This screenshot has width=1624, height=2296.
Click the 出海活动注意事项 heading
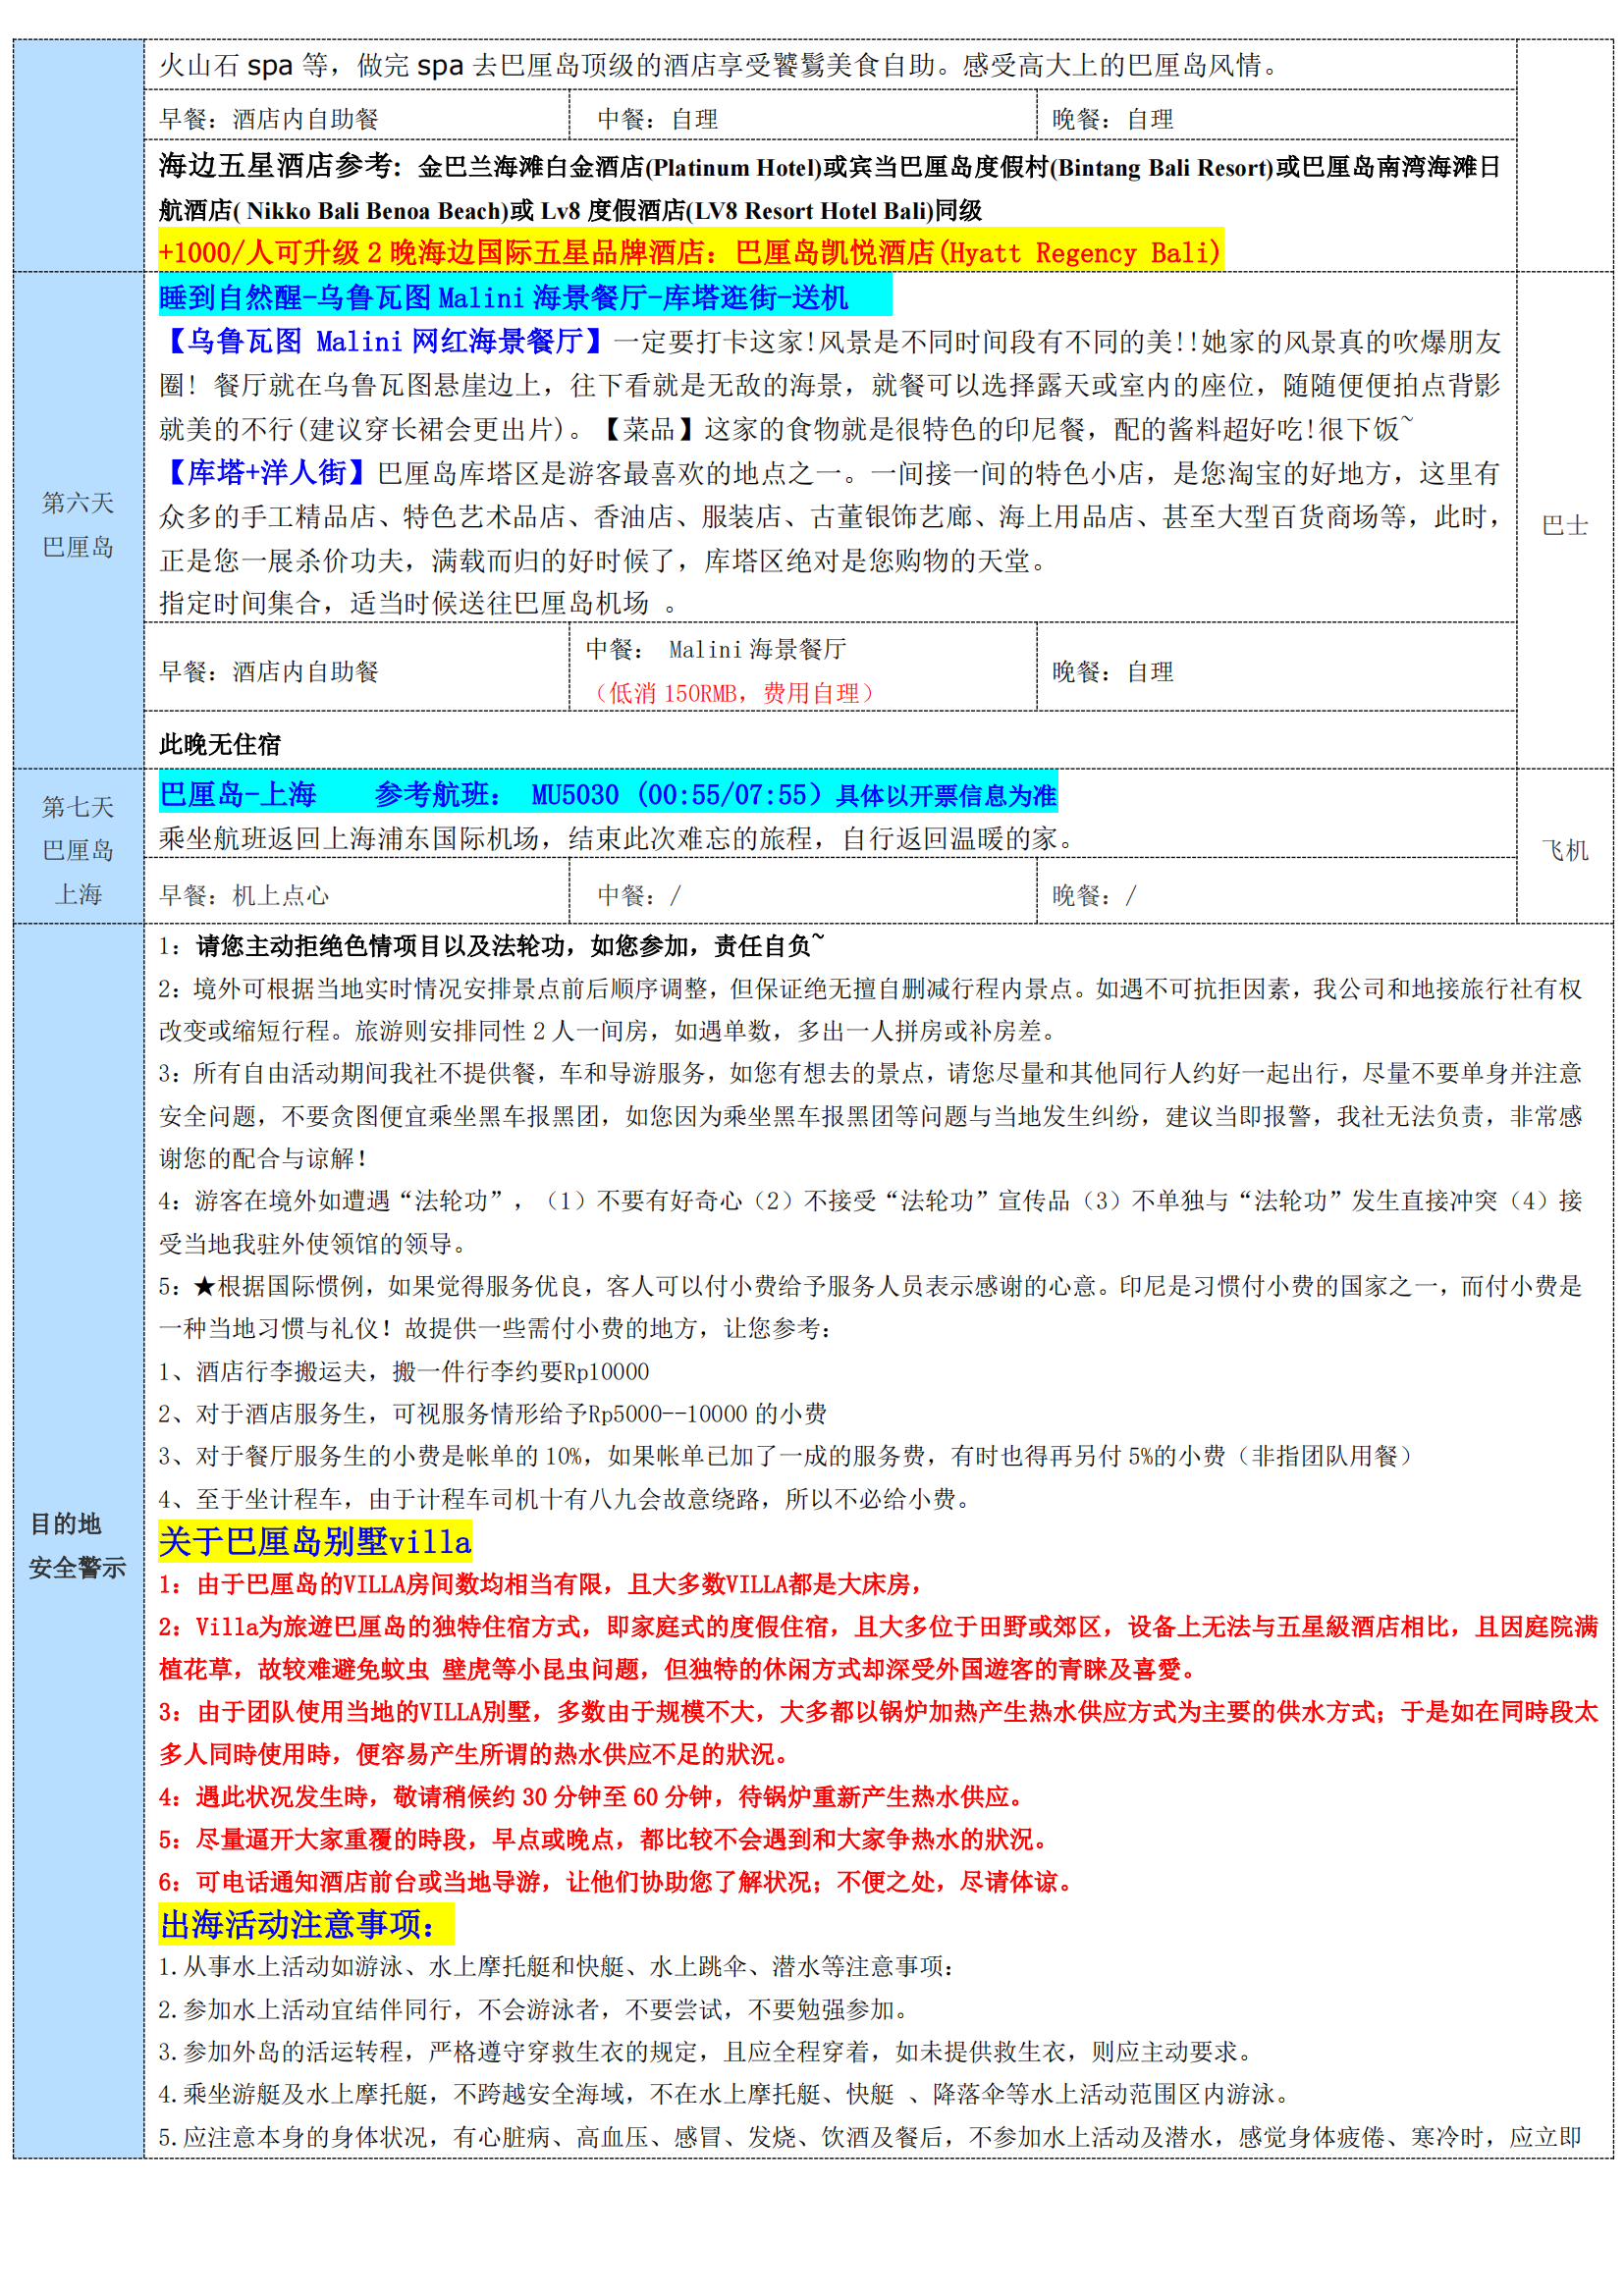298,1924
